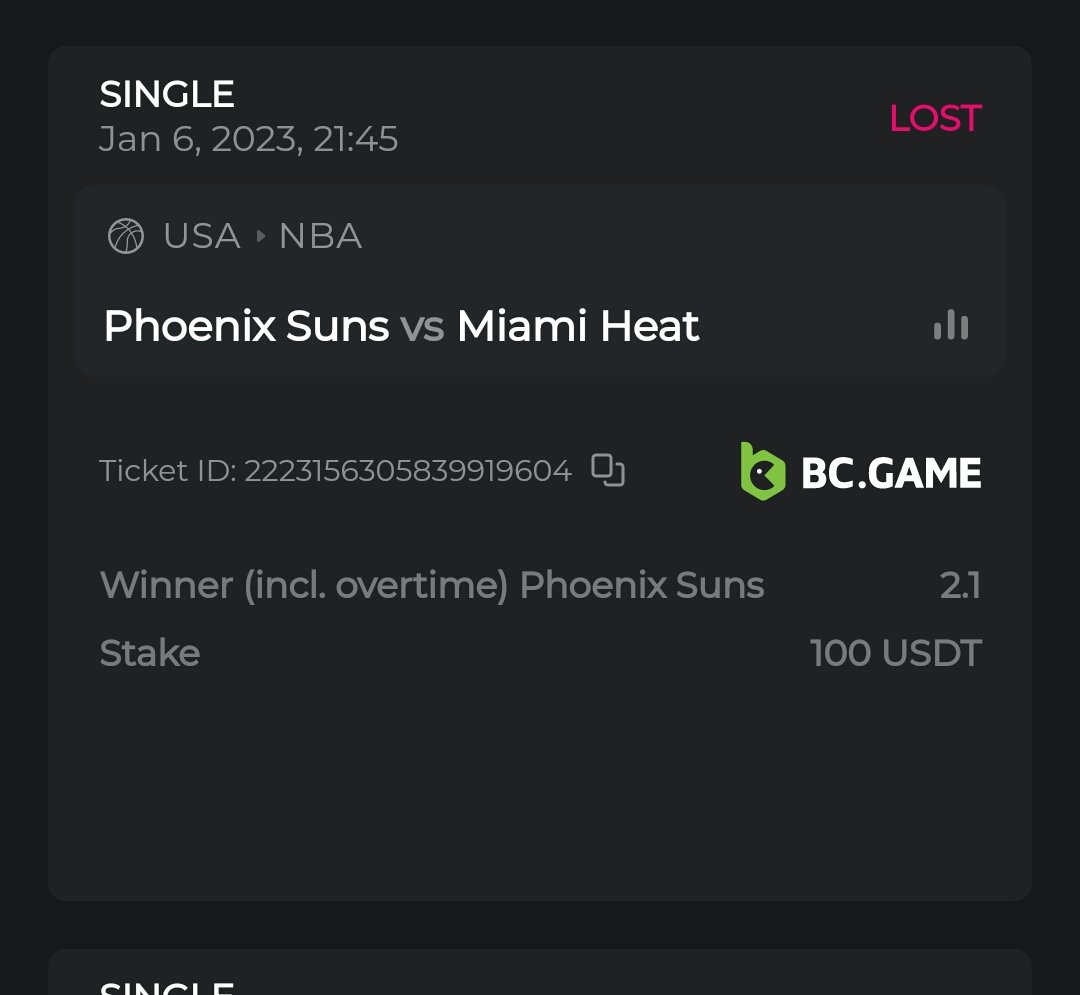Tap the Phoenix Suns team name
The height and width of the screenshot is (995, 1080).
click(x=246, y=326)
